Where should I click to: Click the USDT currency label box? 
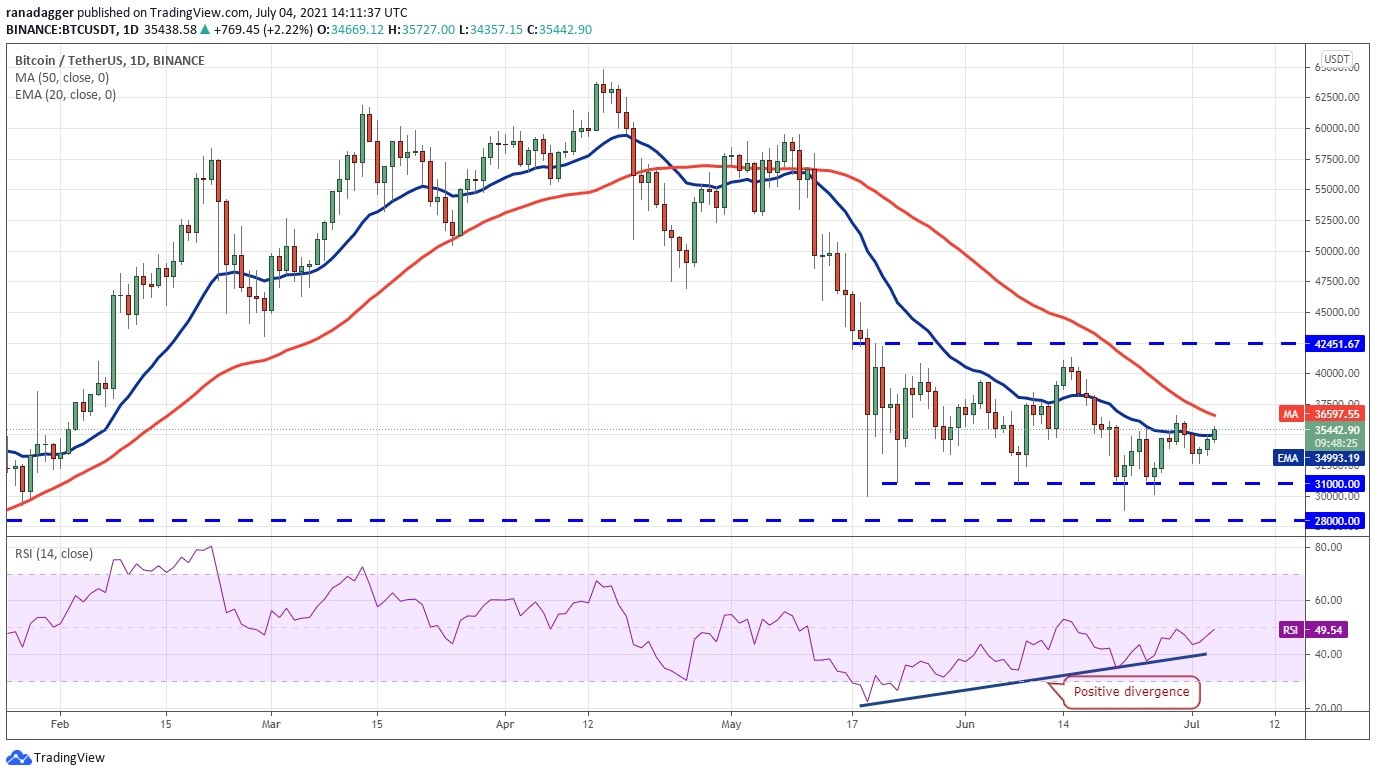(1337, 59)
